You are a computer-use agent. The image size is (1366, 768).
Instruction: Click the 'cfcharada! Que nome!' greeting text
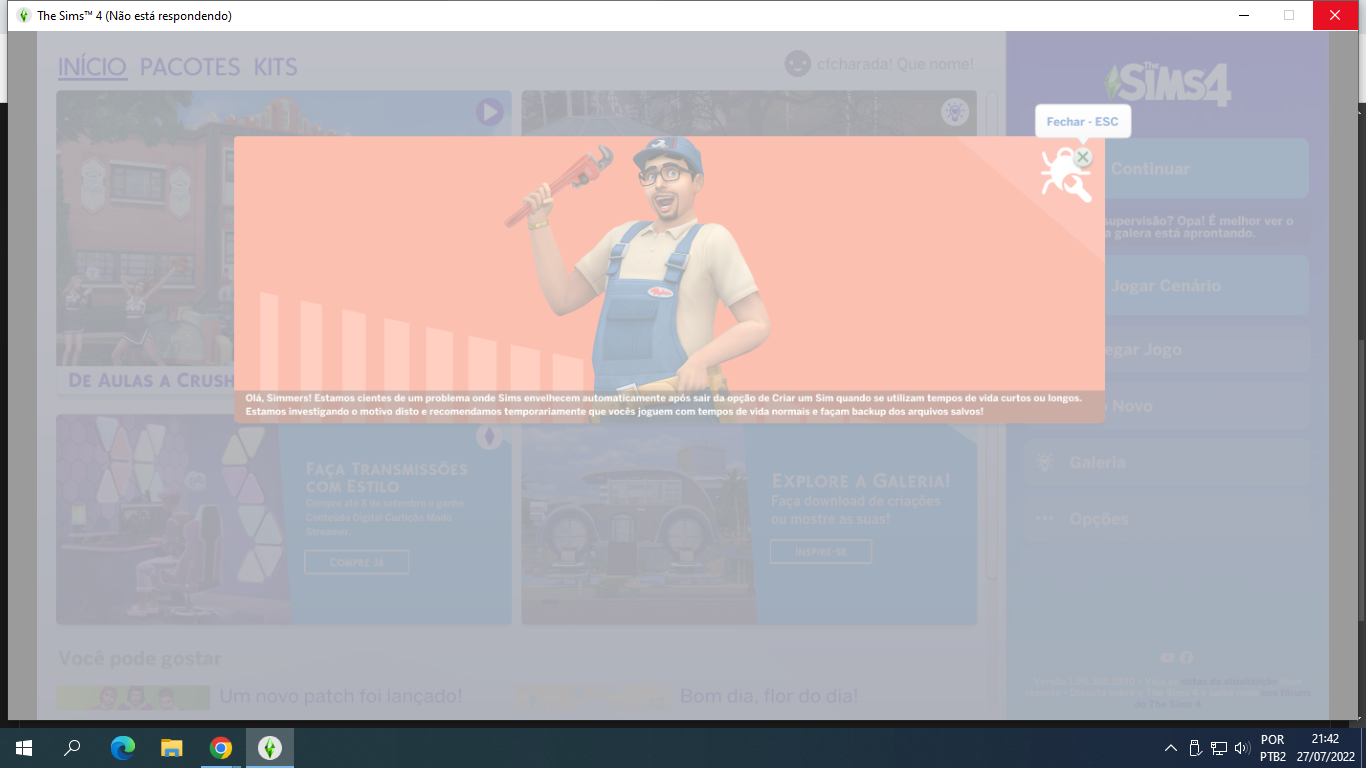pyautogui.click(x=895, y=64)
